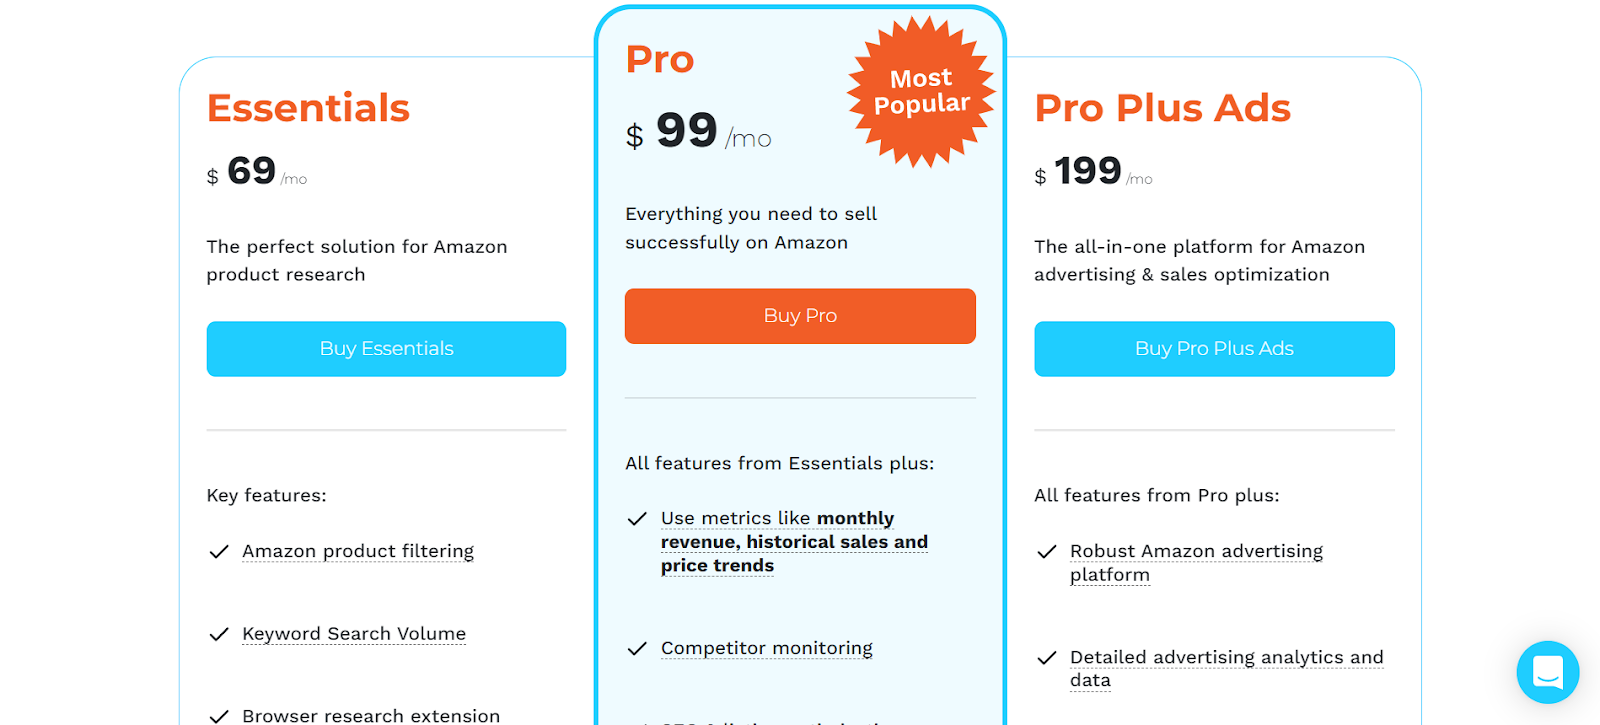Click checkmark beside Keyword Search Volume
This screenshot has width=1600, height=725.
click(219, 634)
